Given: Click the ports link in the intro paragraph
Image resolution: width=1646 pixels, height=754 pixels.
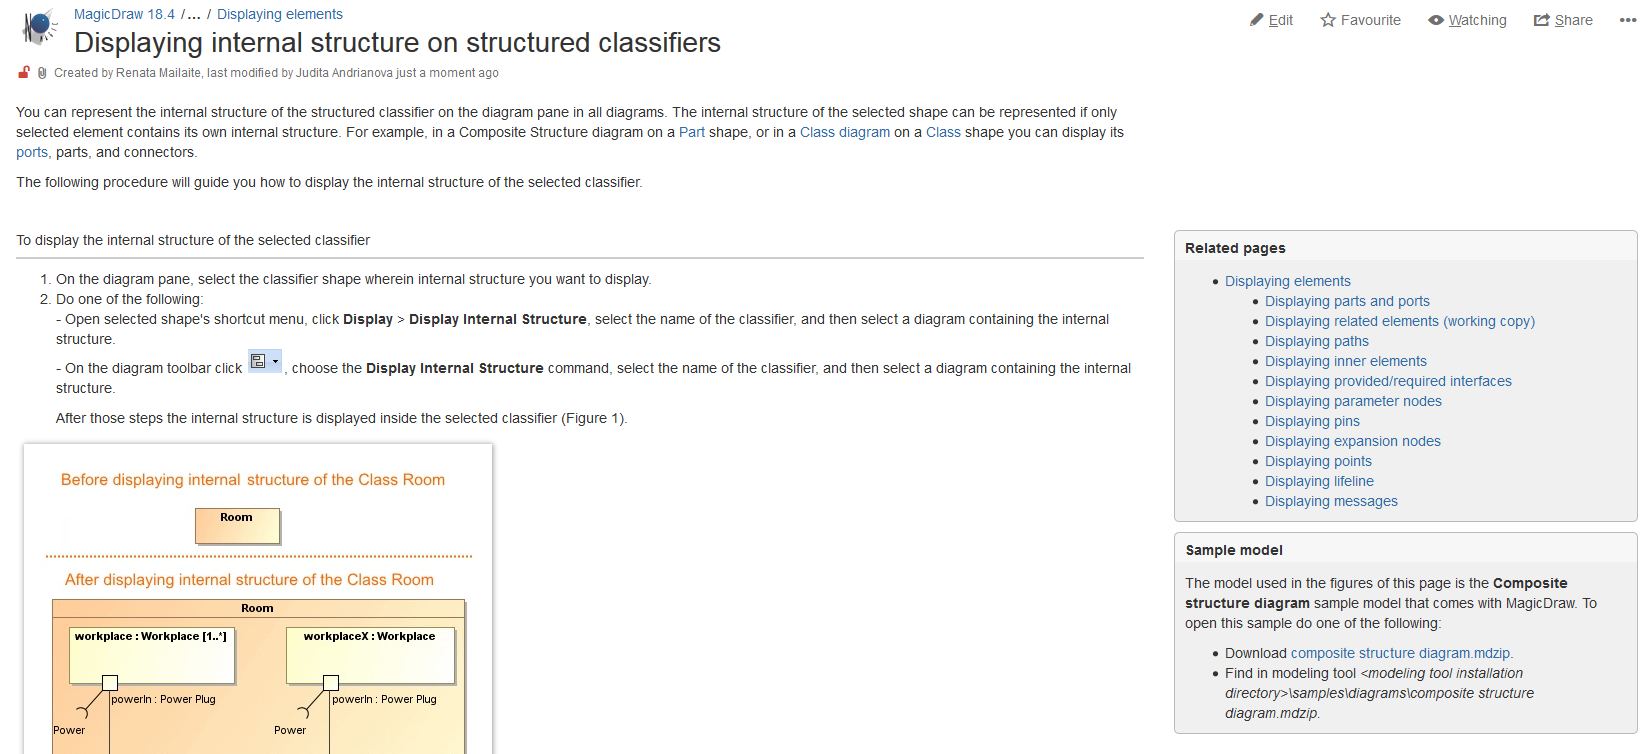Looking at the screenshot, I should coord(32,152).
